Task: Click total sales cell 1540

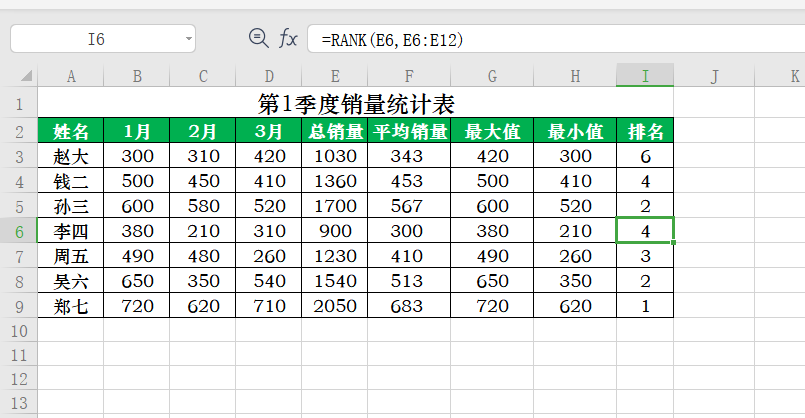Action: pyautogui.click(x=335, y=281)
